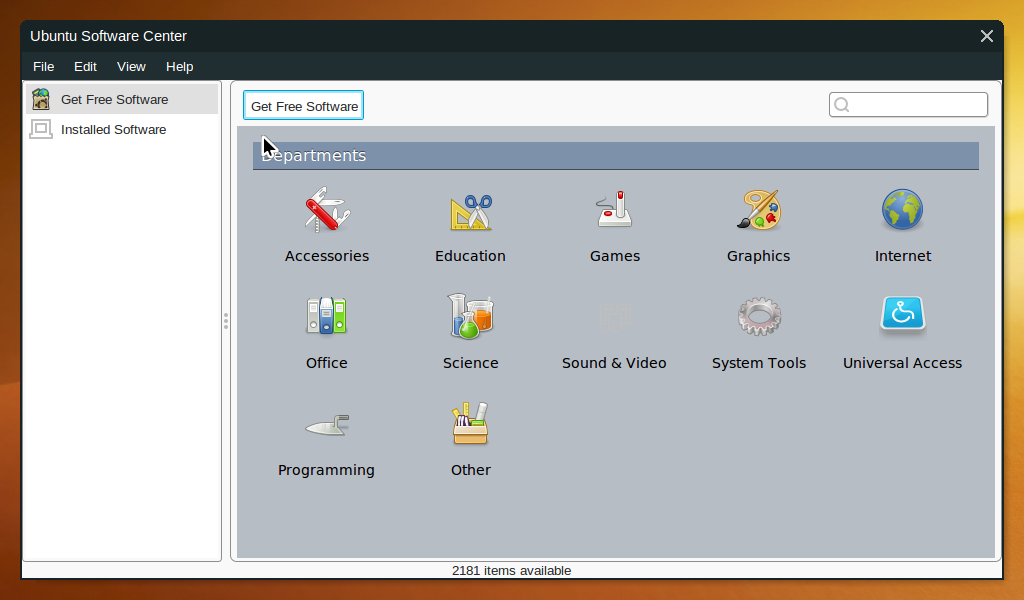Click the Programming label
Viewport: 1024px width, 600px height.
coord(327,470)
